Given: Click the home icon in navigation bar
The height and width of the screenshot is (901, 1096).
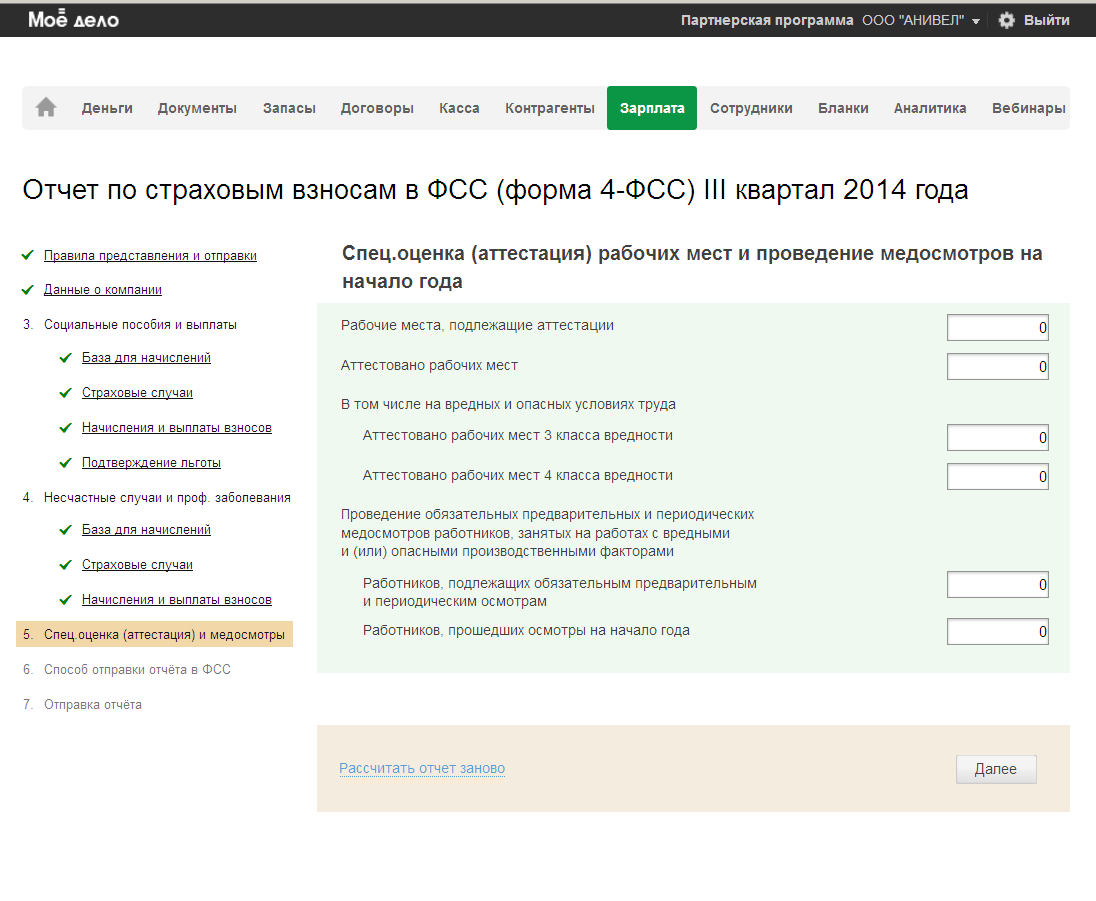Looking at the screenshot, I should coord(46,108).
